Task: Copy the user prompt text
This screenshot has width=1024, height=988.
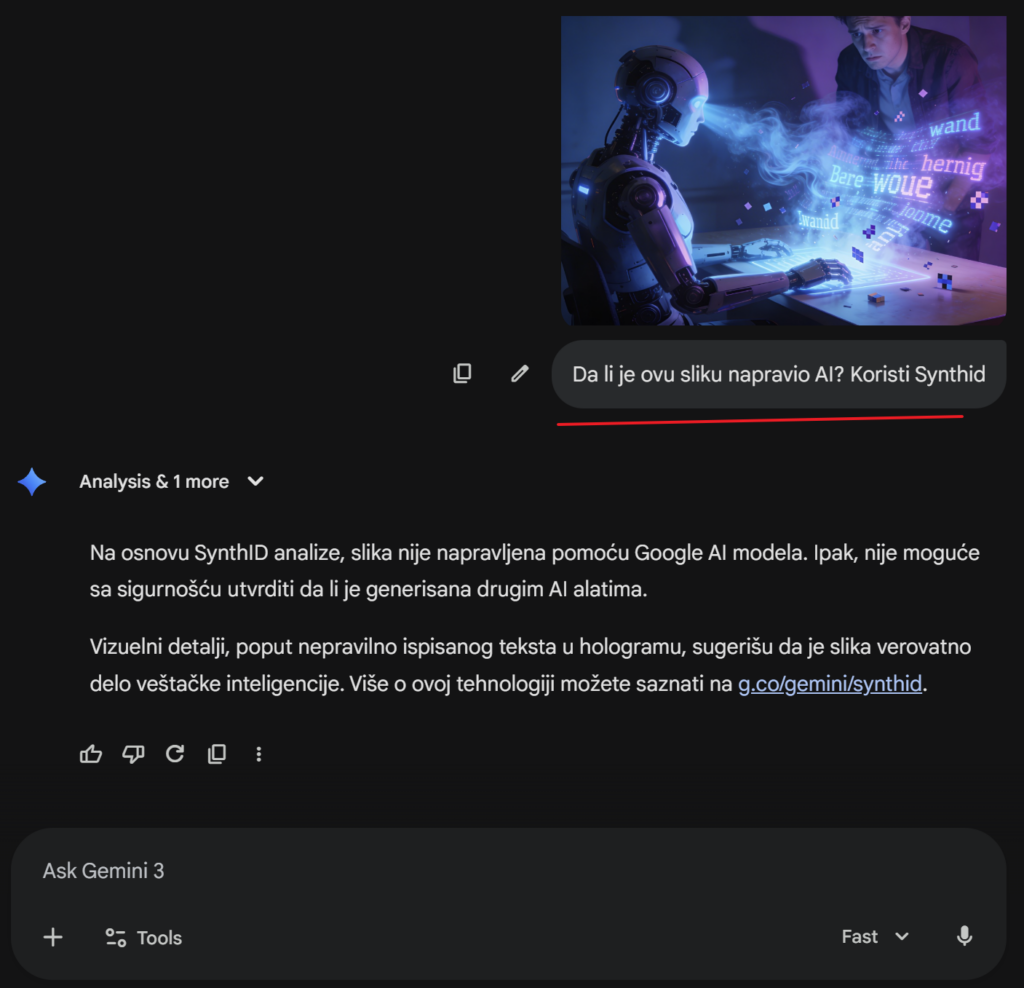Action: click(462, 374)
